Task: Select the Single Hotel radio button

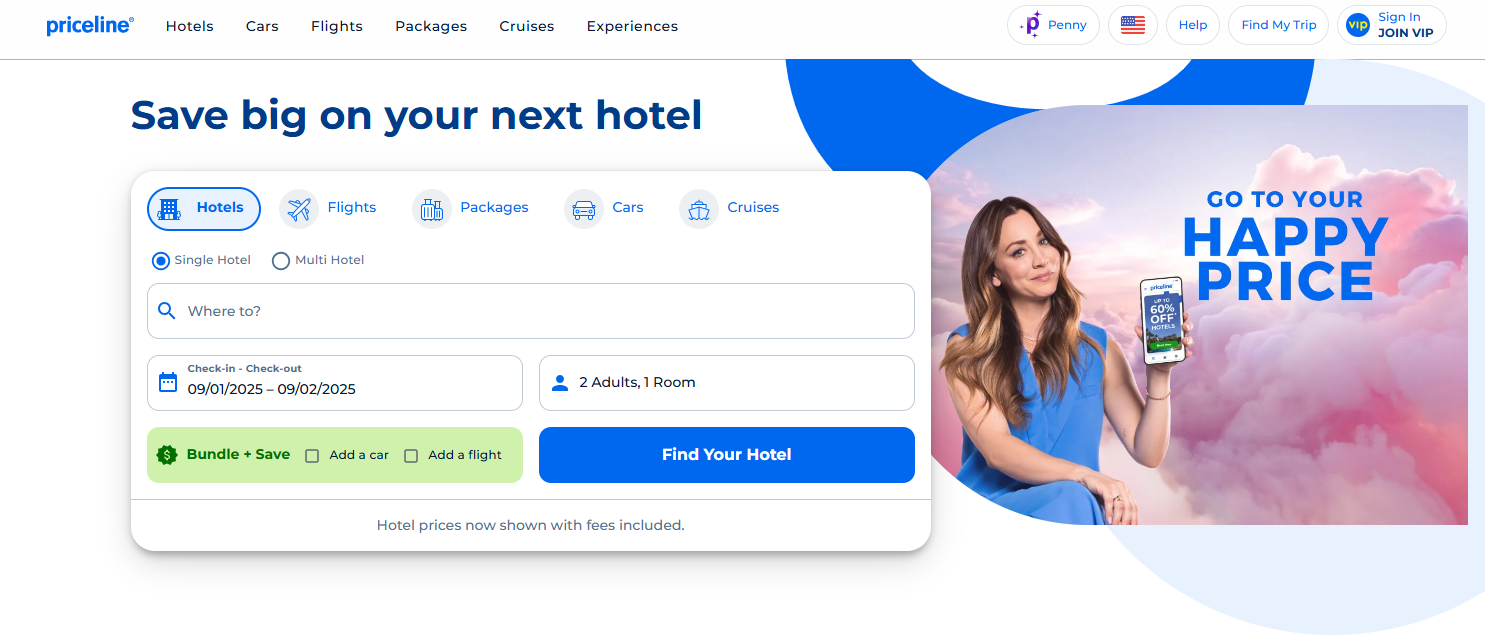Action: point(161,261)
